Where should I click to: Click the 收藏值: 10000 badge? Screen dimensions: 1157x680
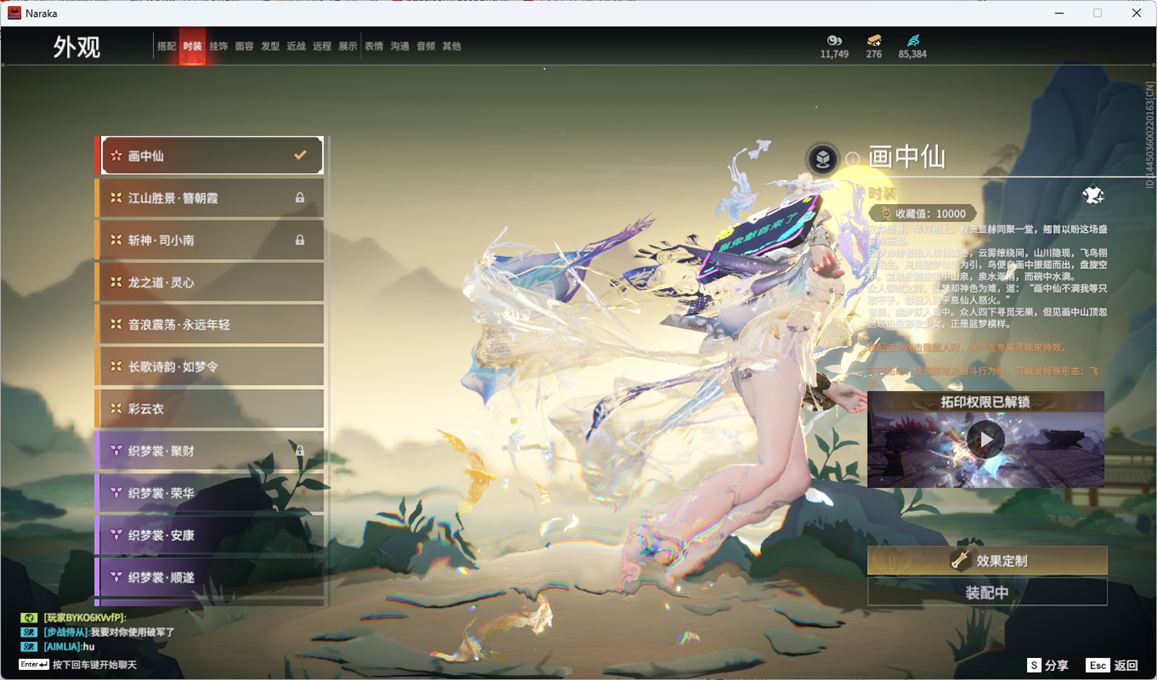point(923,213)
